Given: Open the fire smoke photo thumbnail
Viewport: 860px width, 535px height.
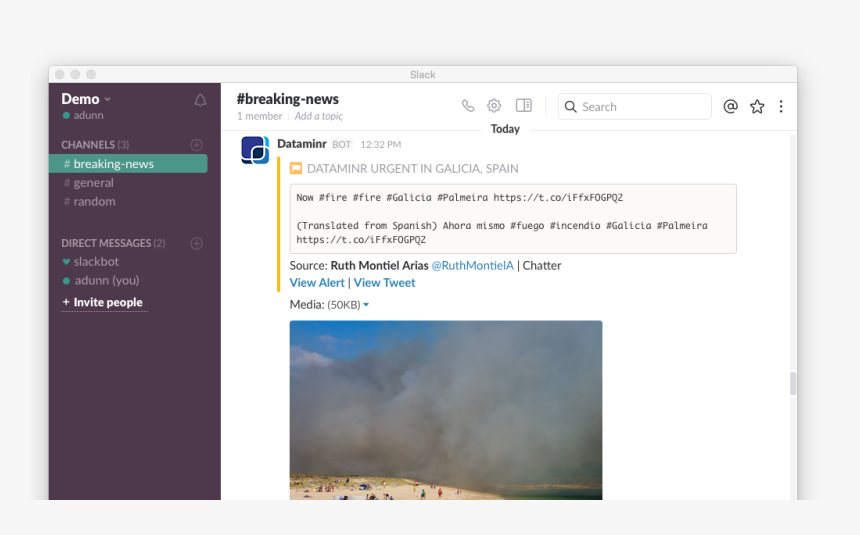Looking at the screenshot, I should (x=446, y=410).
